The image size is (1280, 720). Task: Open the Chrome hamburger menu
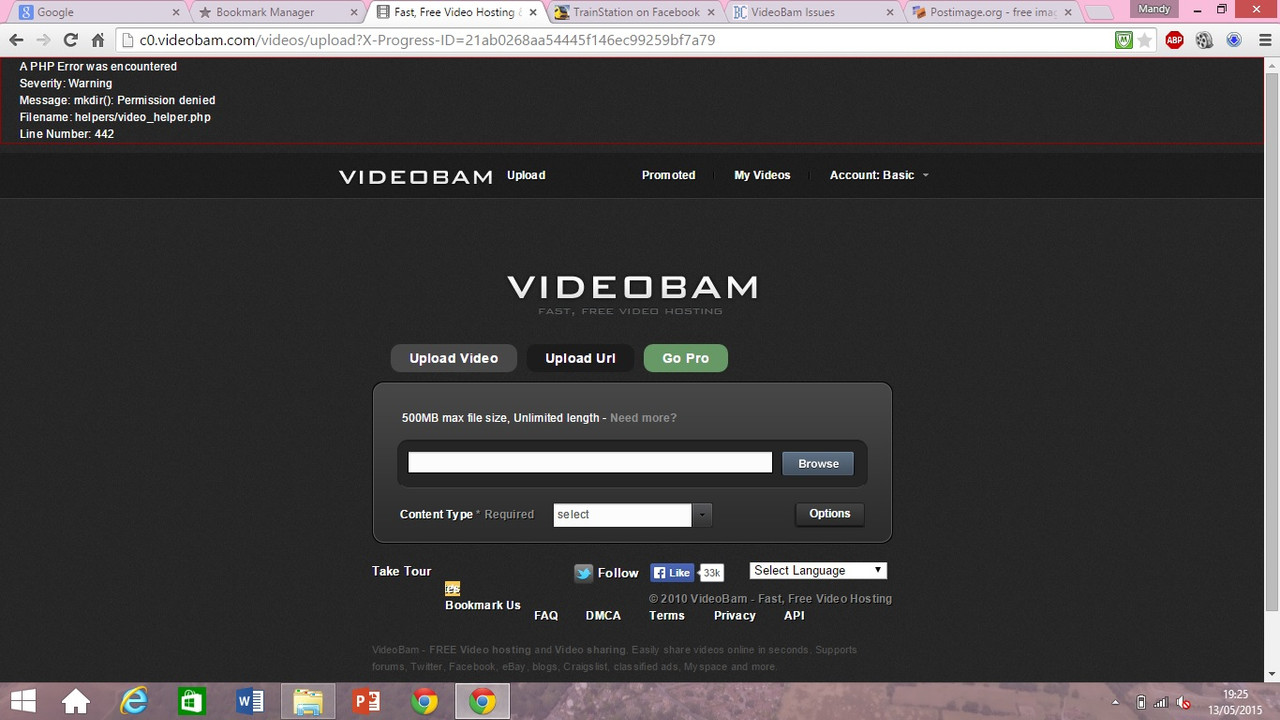tap(1263, 40)
